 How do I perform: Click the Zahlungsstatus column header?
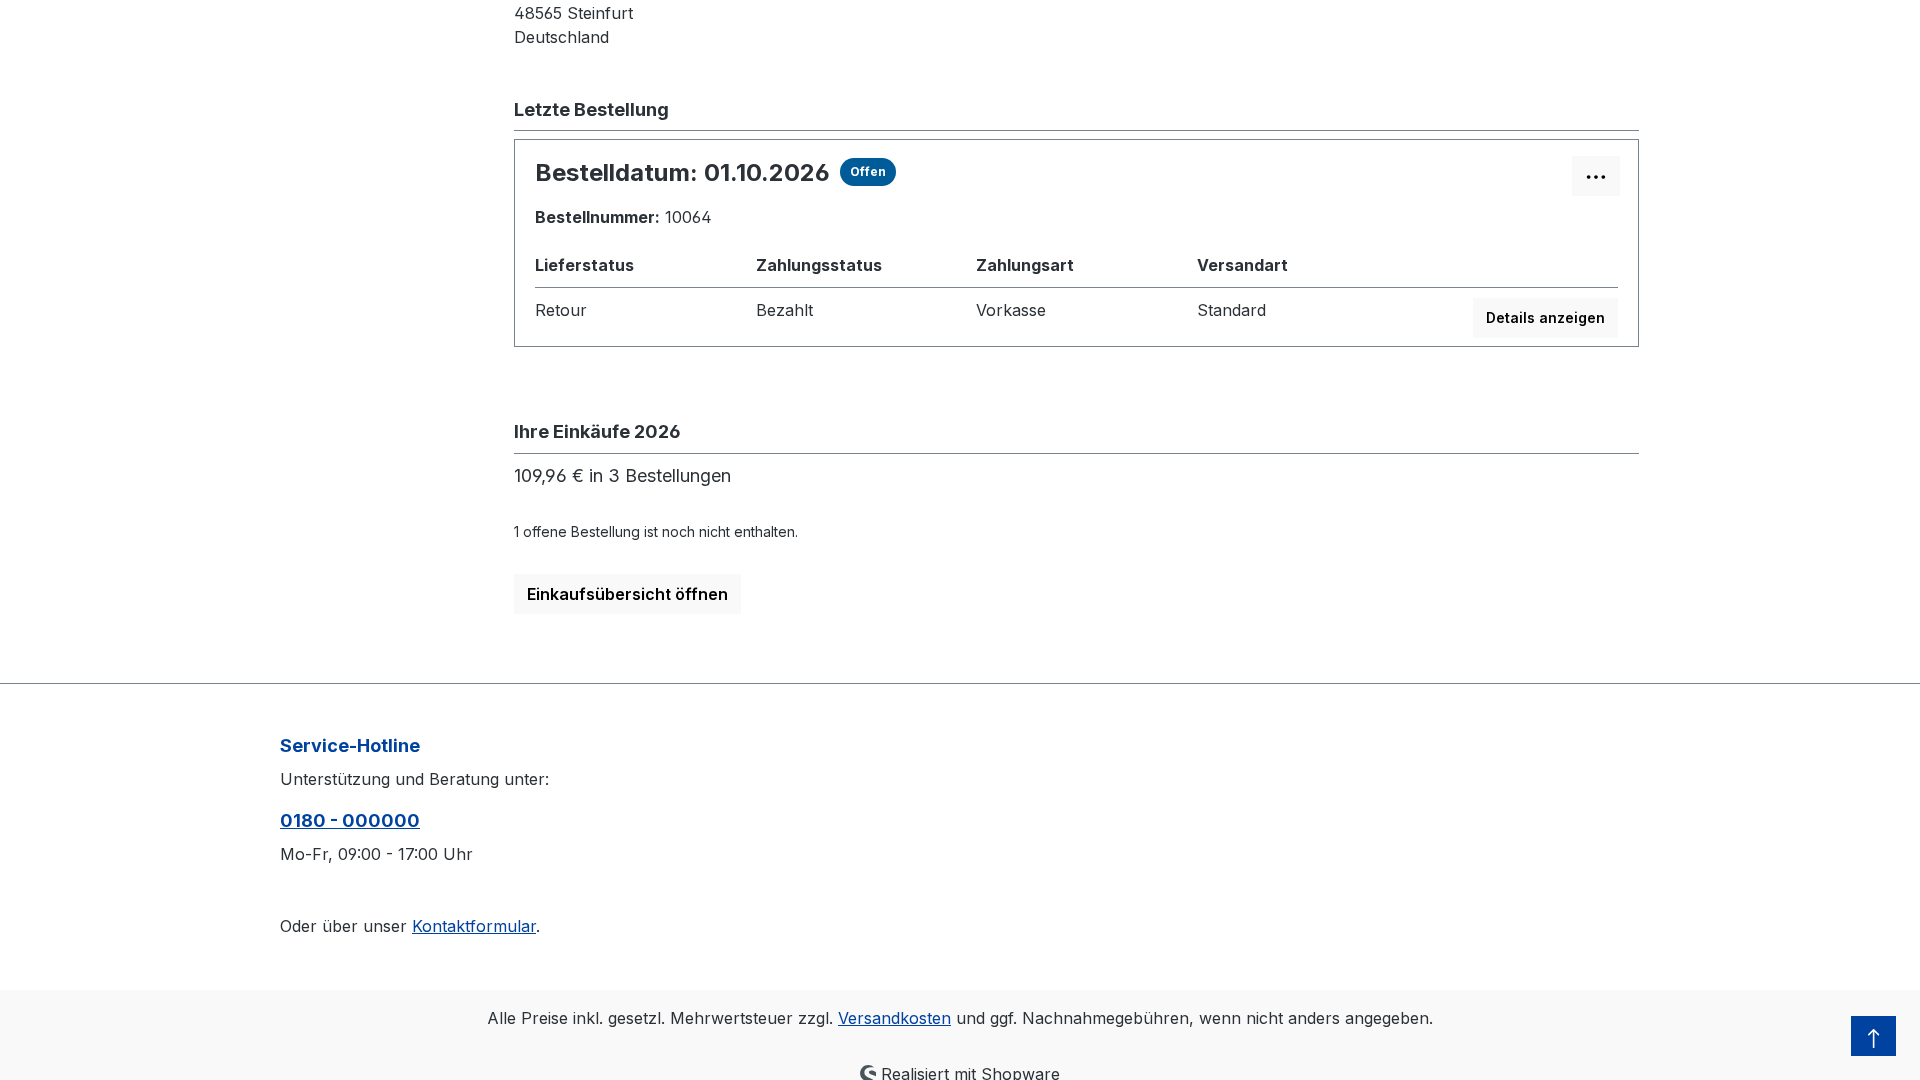pos(819,265)
